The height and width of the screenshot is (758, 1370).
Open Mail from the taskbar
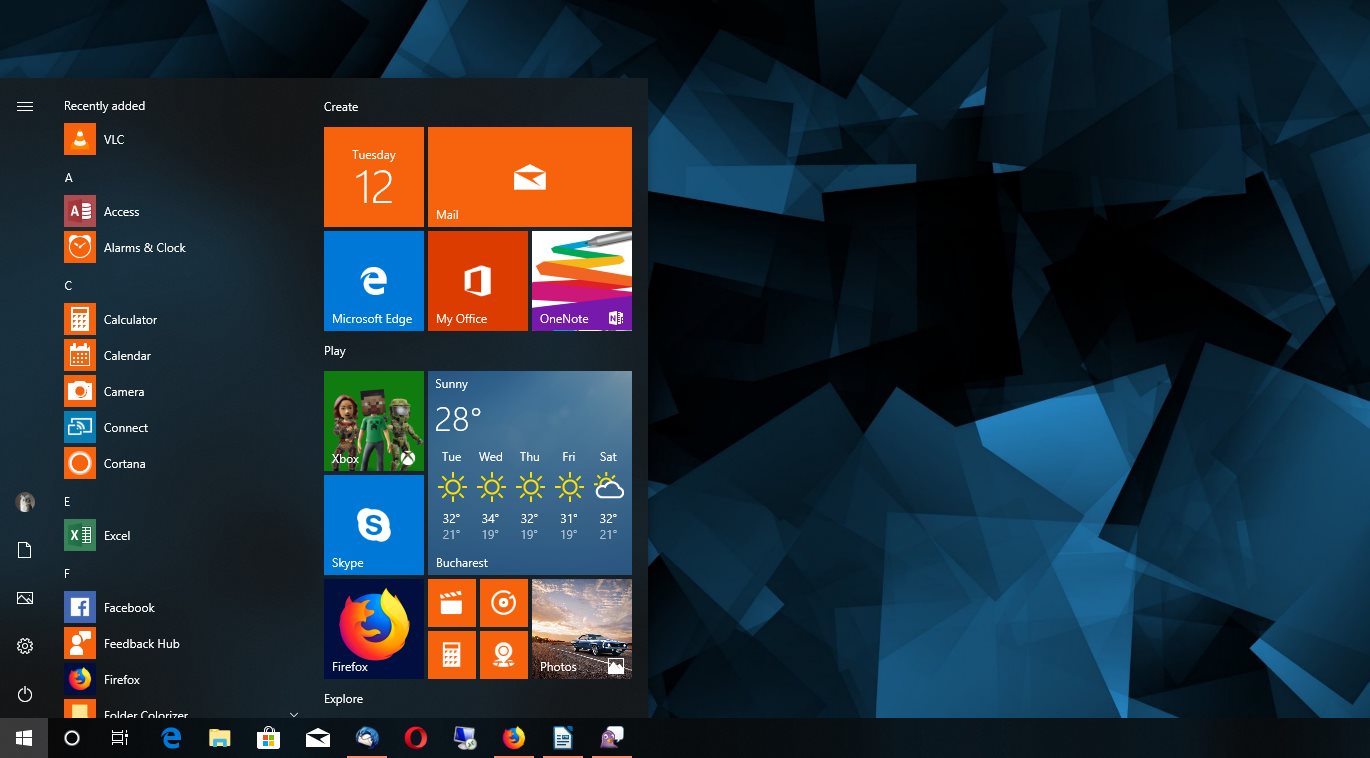[318, 738]
